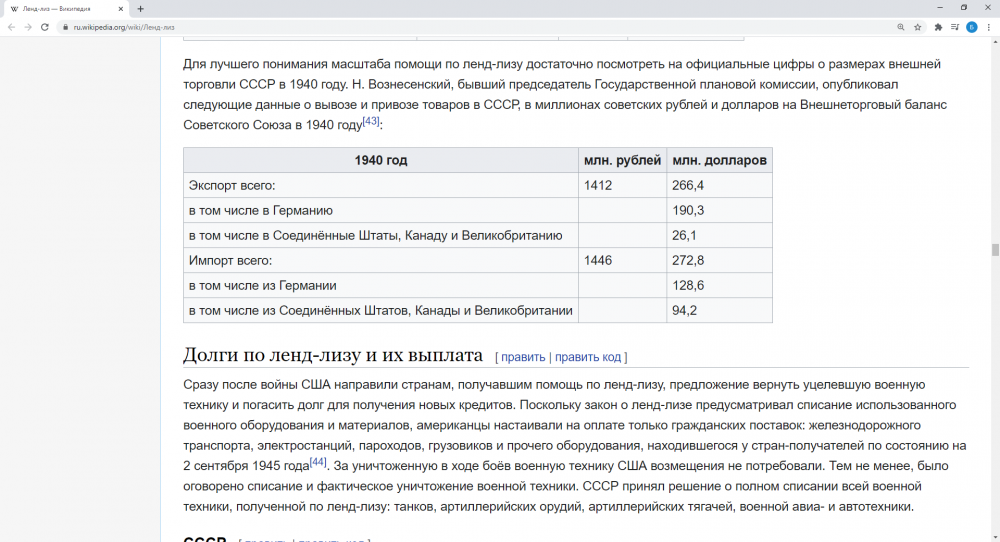Viewport: 1000px width, 542px height.
Task: Open footnote reference [44]
Action: coord(318,461)
